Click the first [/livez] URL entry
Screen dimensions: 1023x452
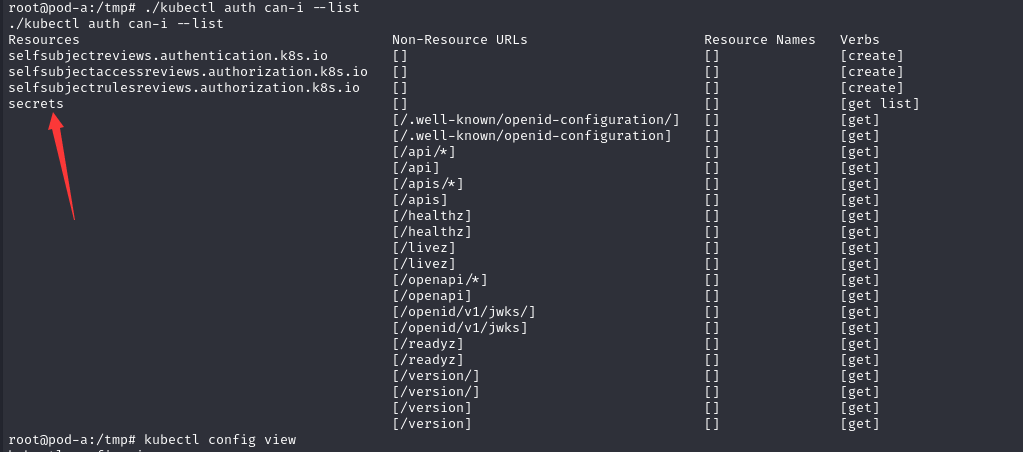tap(424, 248)
